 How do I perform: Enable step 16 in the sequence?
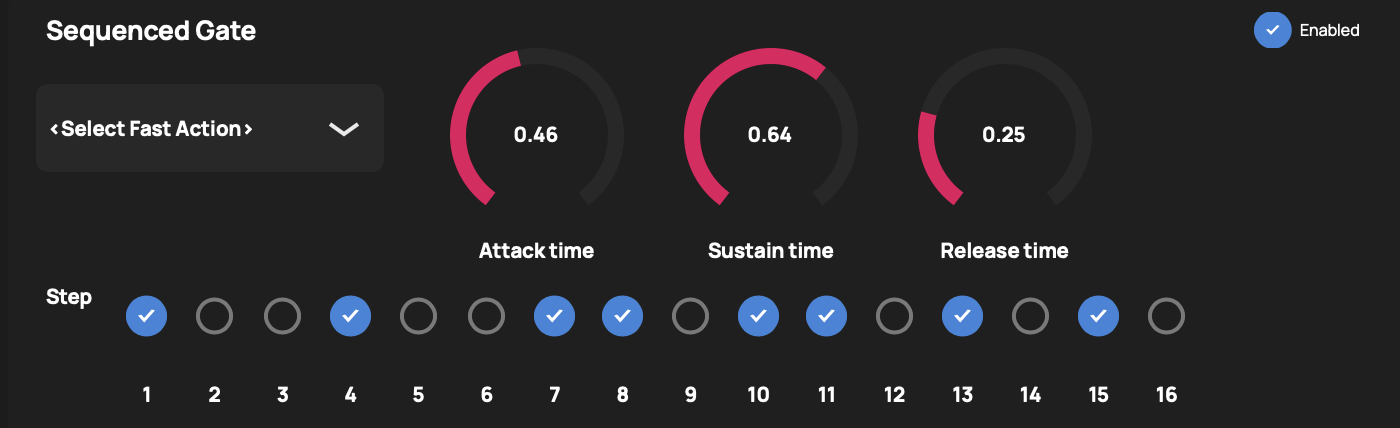(x=1166, y=317)
